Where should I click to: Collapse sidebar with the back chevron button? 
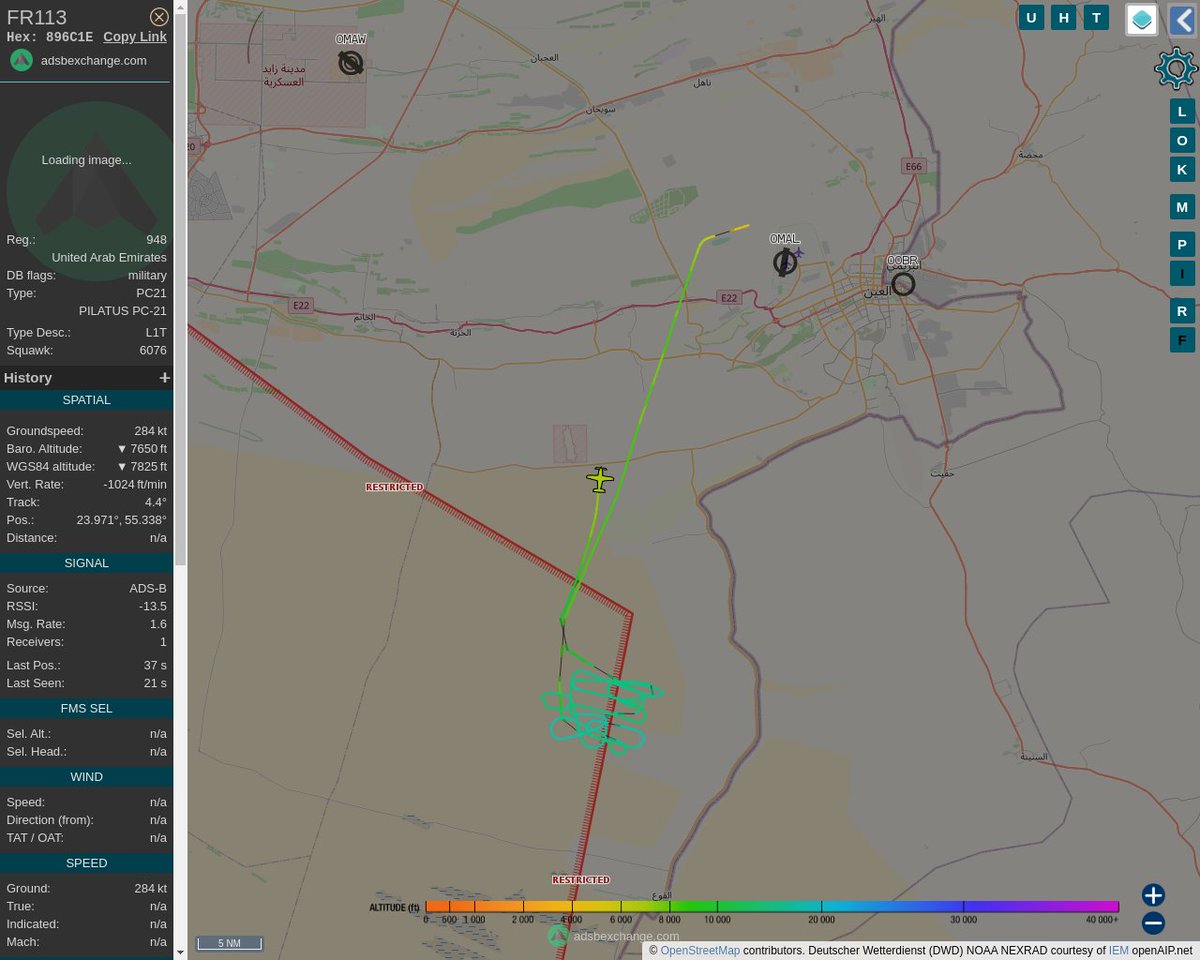1182,19
